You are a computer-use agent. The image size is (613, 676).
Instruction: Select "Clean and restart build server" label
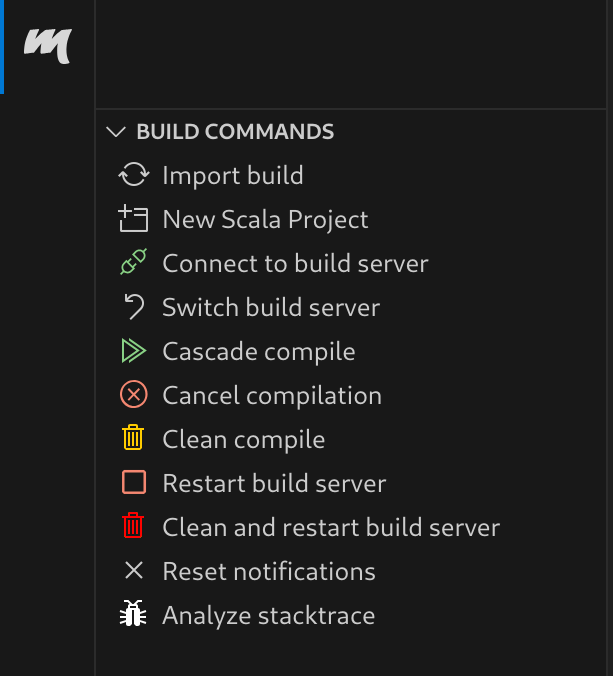pyautogui.click(x=331, y=527)
